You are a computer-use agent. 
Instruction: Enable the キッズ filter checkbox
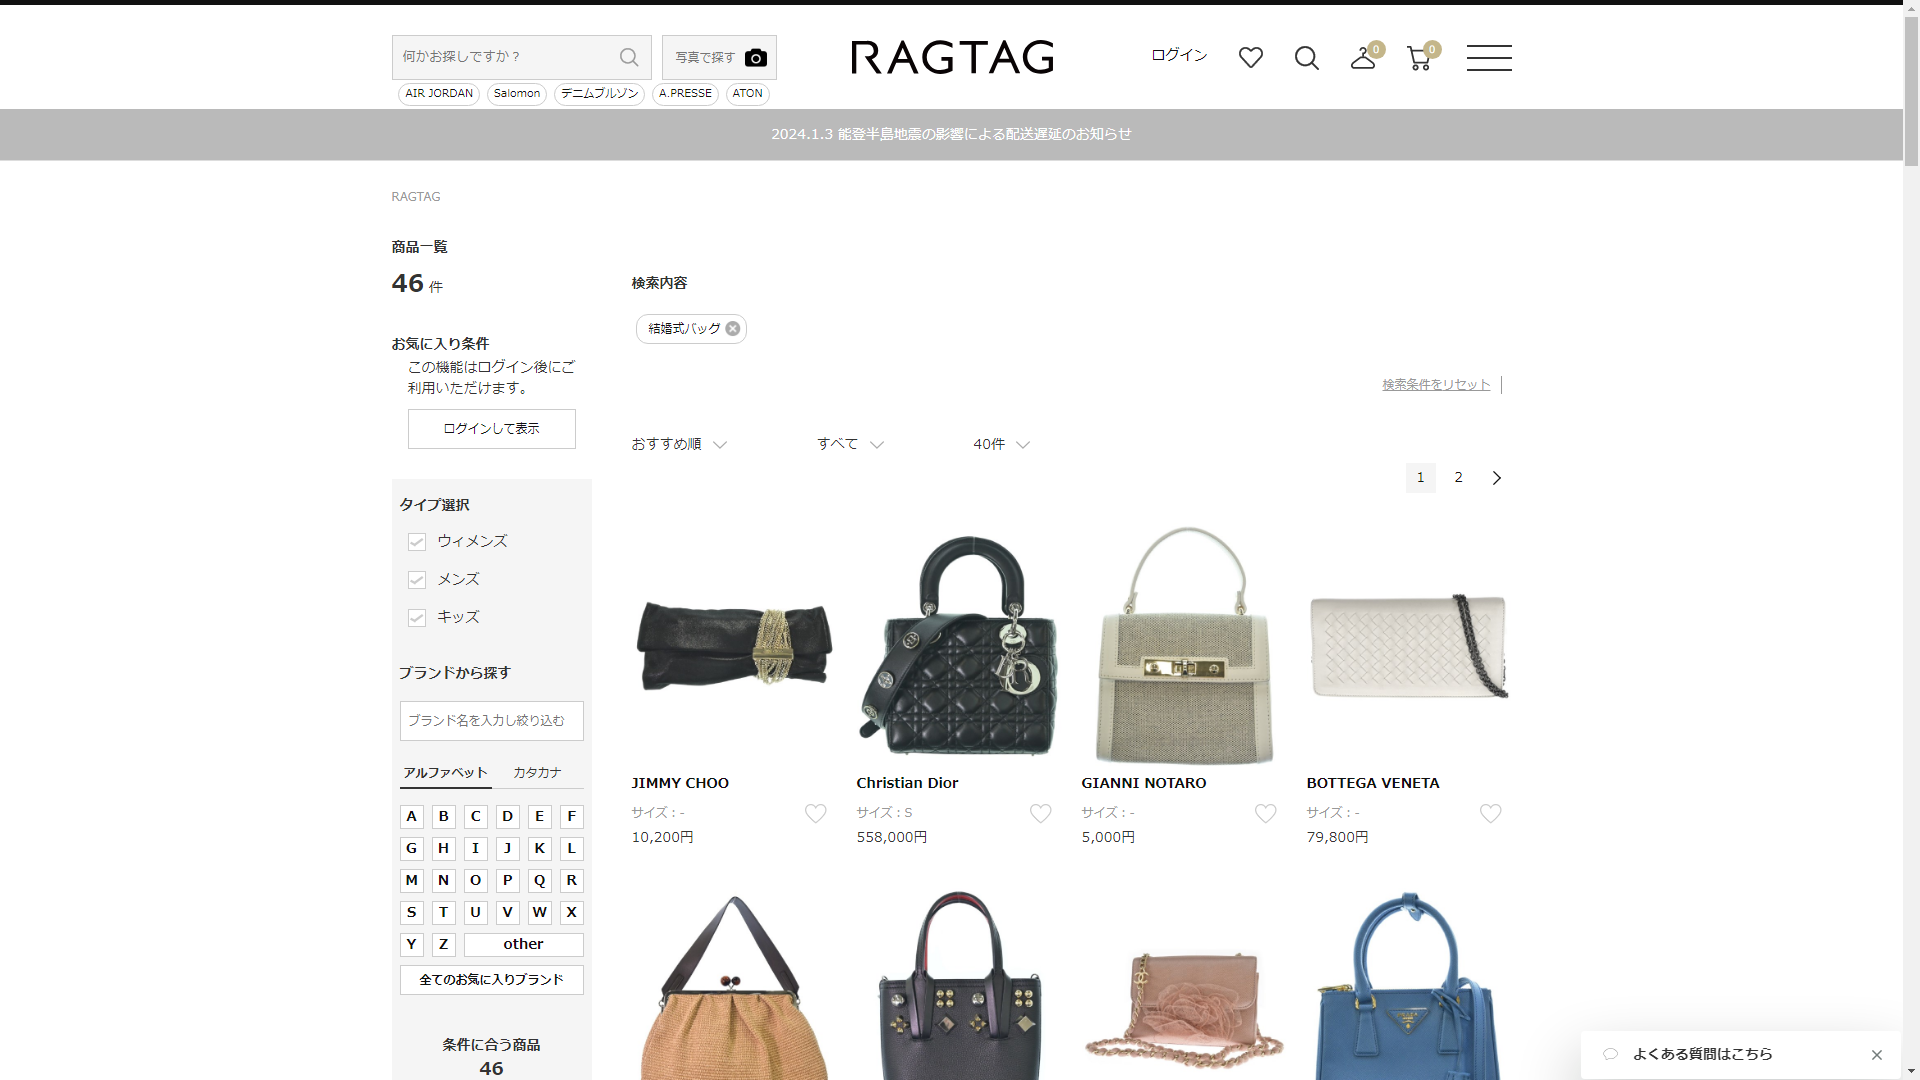[x=417, y=618]
